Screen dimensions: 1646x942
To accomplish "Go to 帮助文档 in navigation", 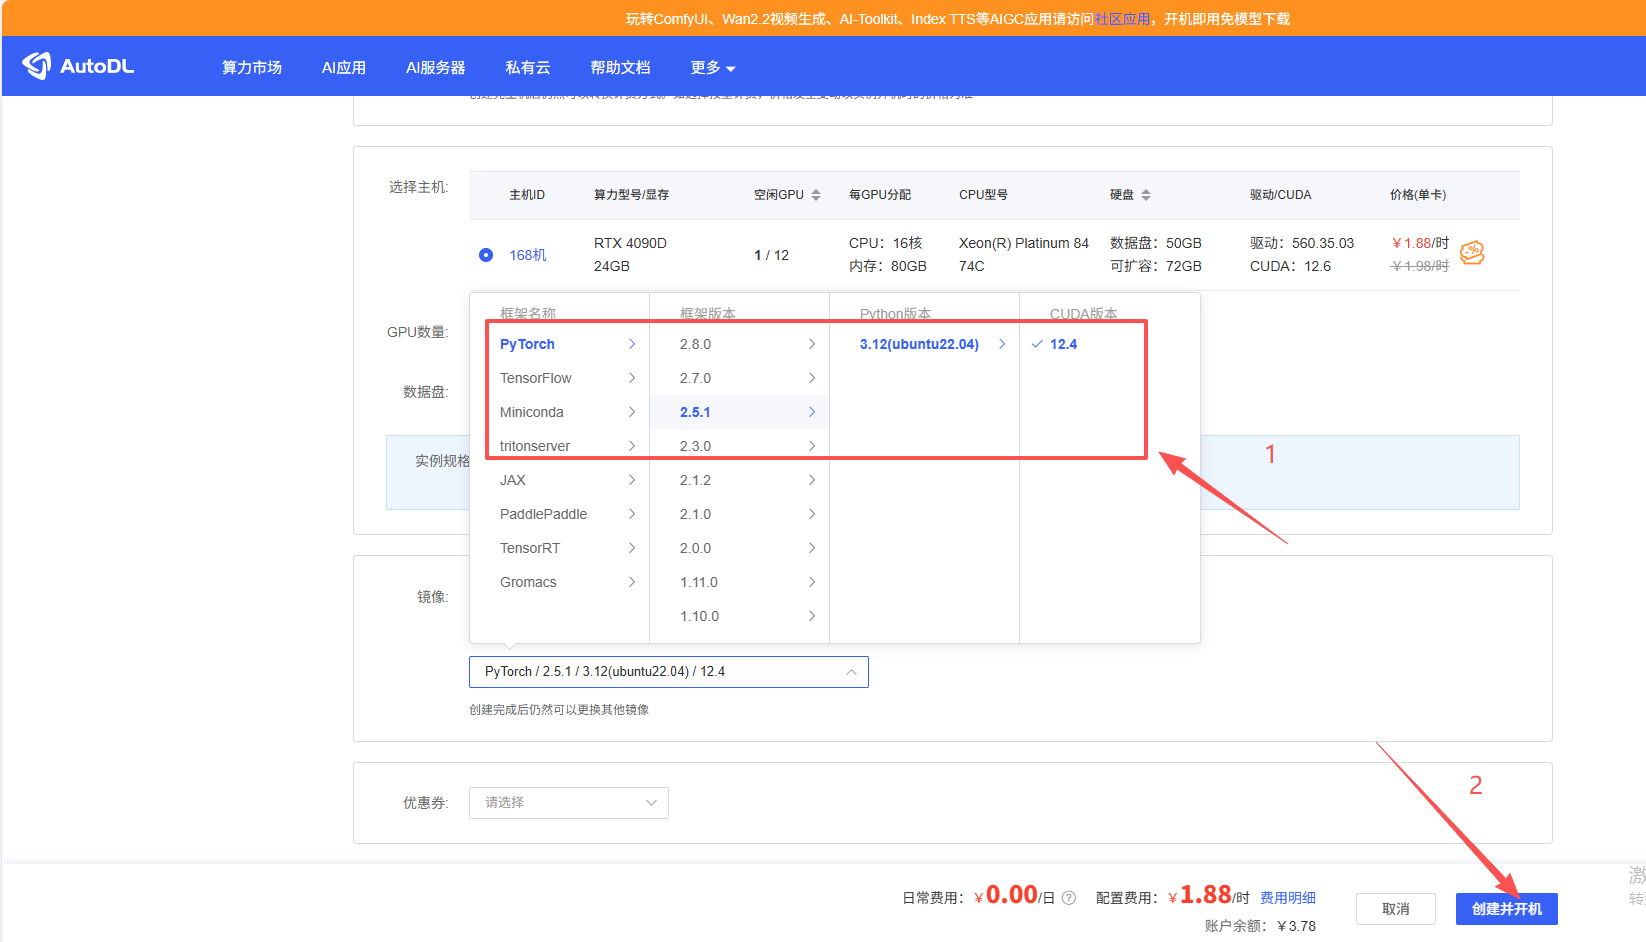I will (x=620, y=67).
